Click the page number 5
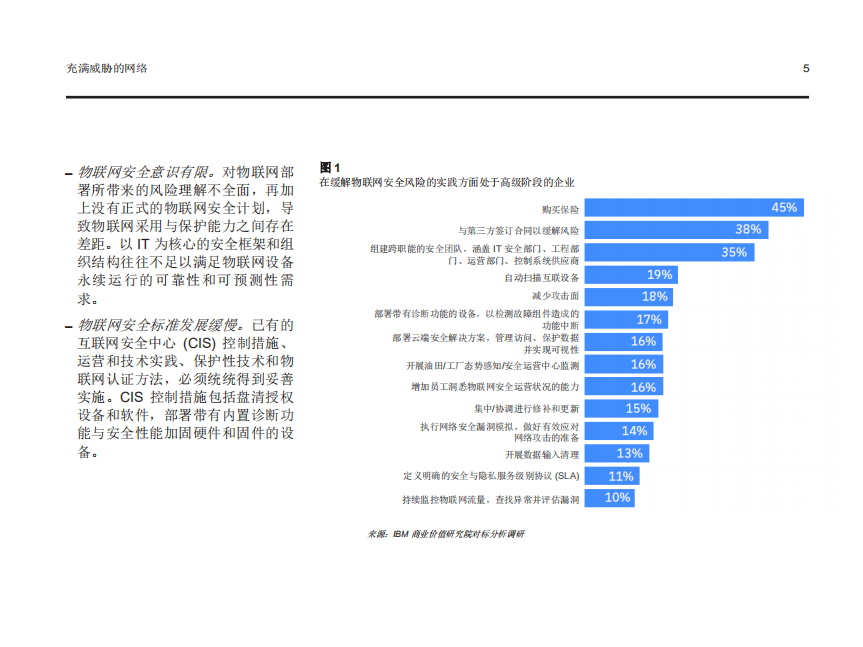Viewport: 863px width, 647px height. click(x=805, y=67)
